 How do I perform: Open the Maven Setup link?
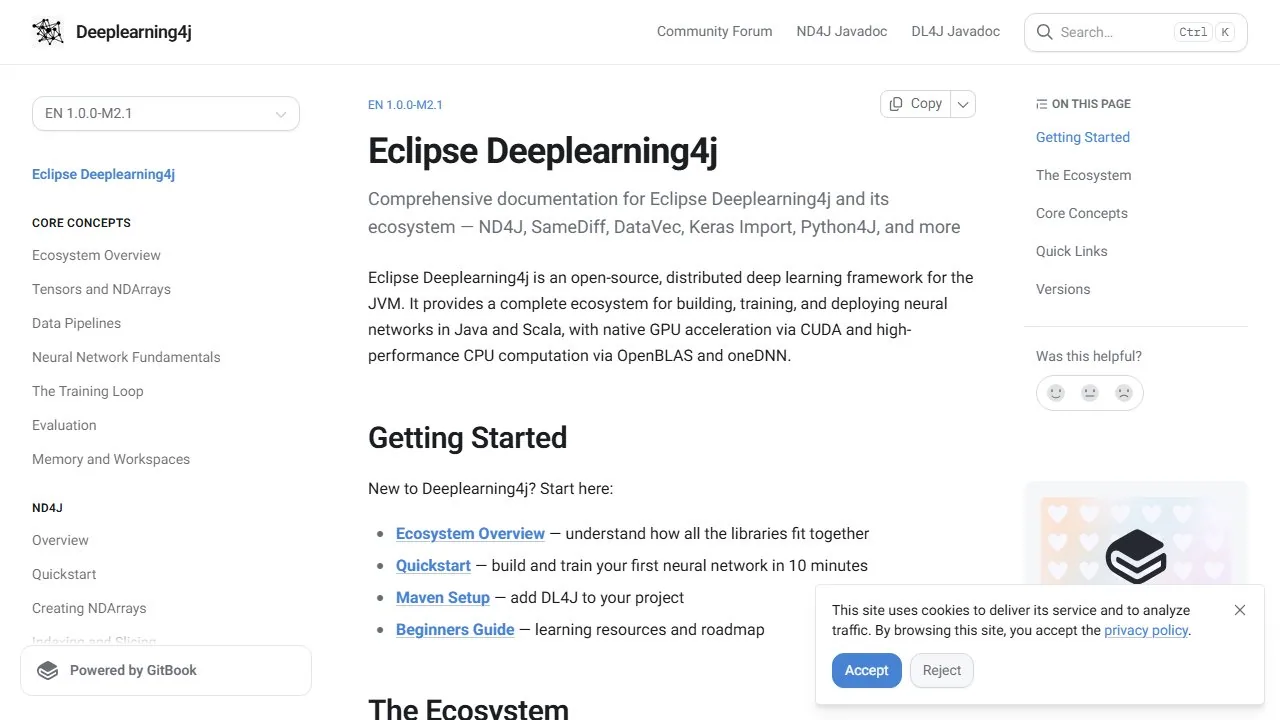click(443, 598)
